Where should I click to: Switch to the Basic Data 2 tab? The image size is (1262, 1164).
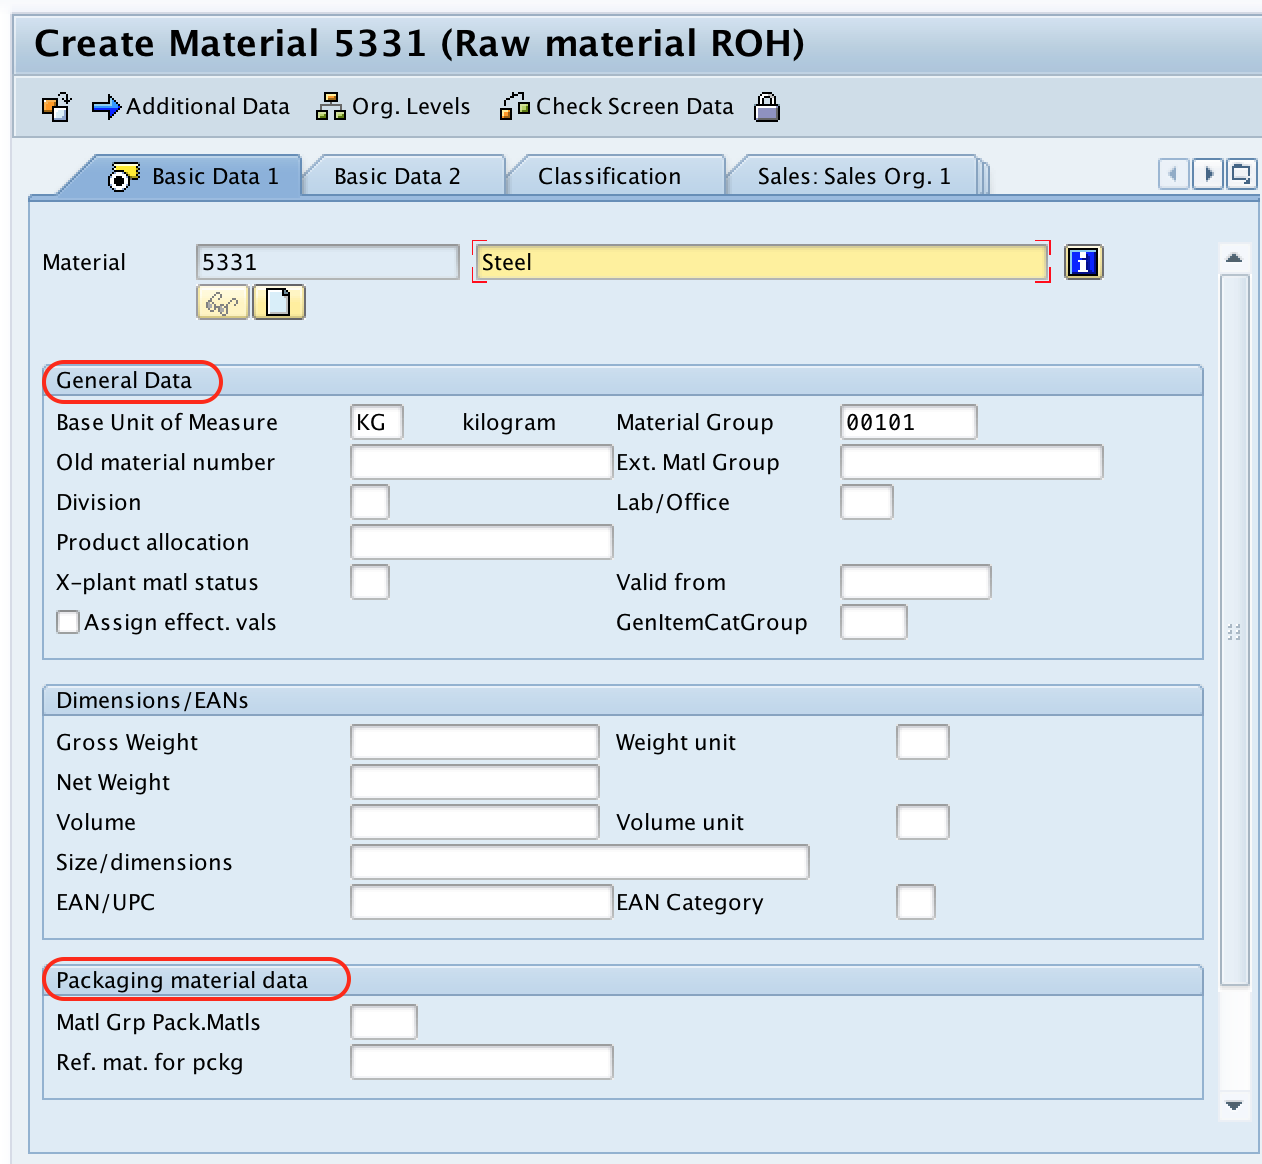click(397, 175)
